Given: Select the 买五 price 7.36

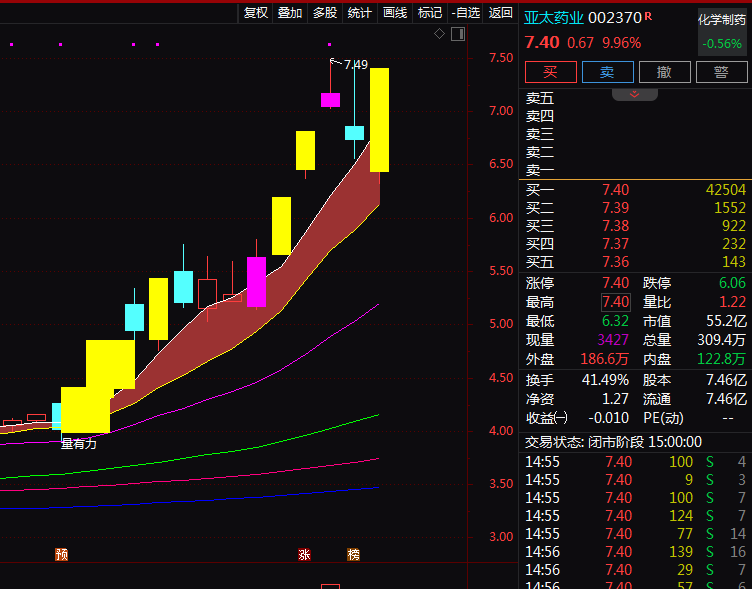Looking at the screenshot, I should pyautogui.click(x=615, y=262).
